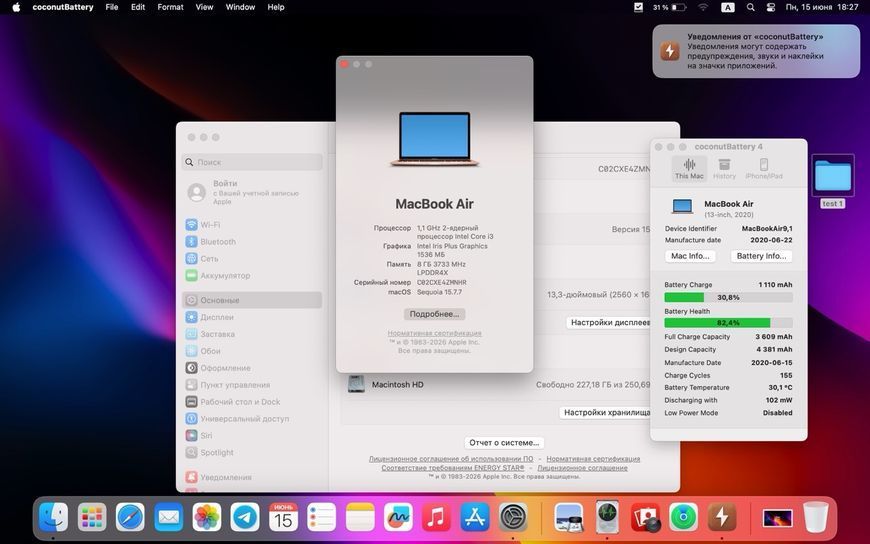Open Calendar showing 15 in the Dock
870x544 pixels.
[x=284, y=517]
